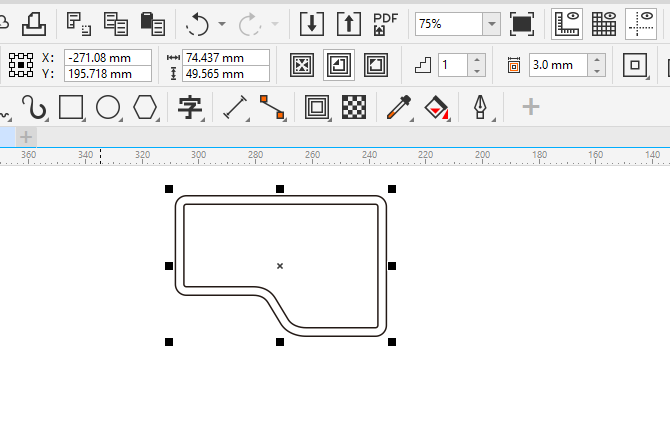Click the contour steps field
This screenshot has height=428, width=670.
click(453, 65)
